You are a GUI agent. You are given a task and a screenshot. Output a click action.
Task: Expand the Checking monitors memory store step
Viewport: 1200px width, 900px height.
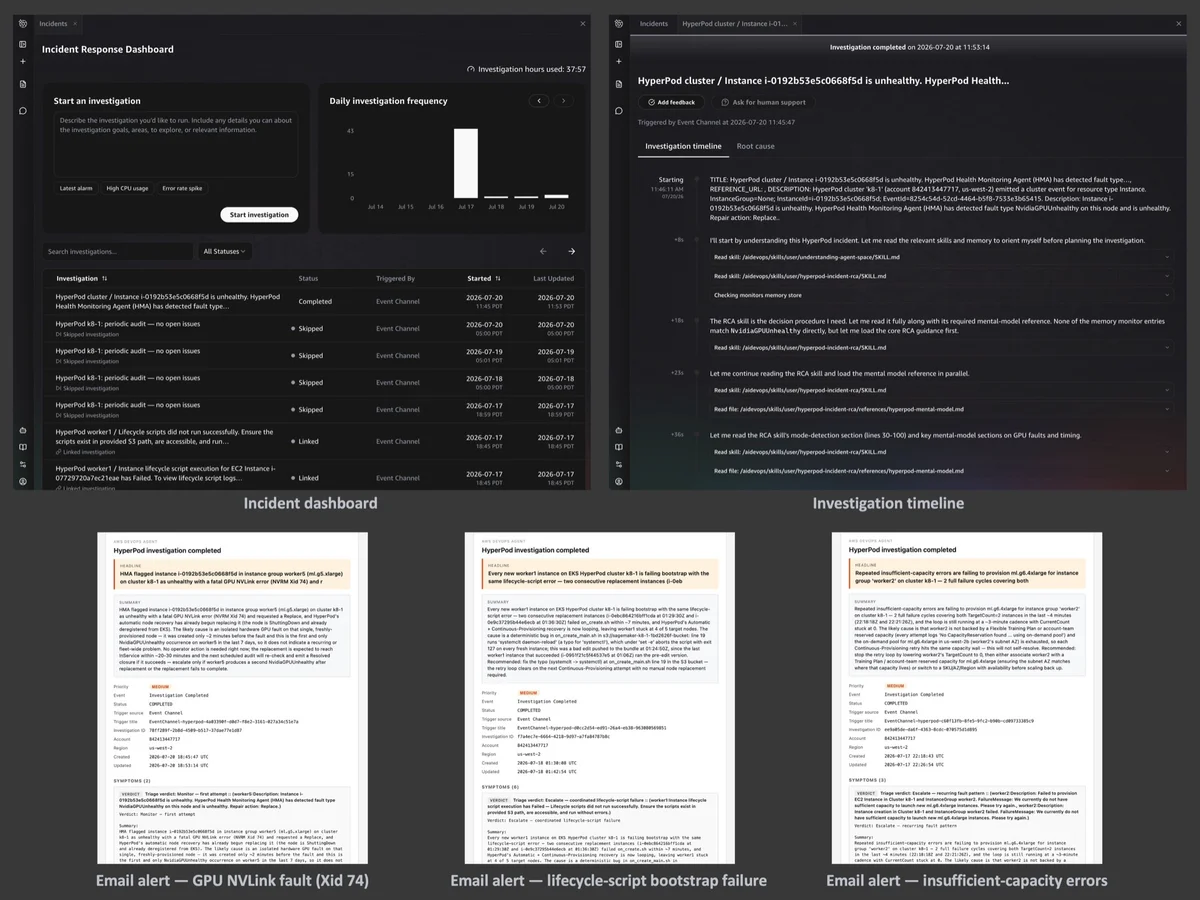coord(940,295)
